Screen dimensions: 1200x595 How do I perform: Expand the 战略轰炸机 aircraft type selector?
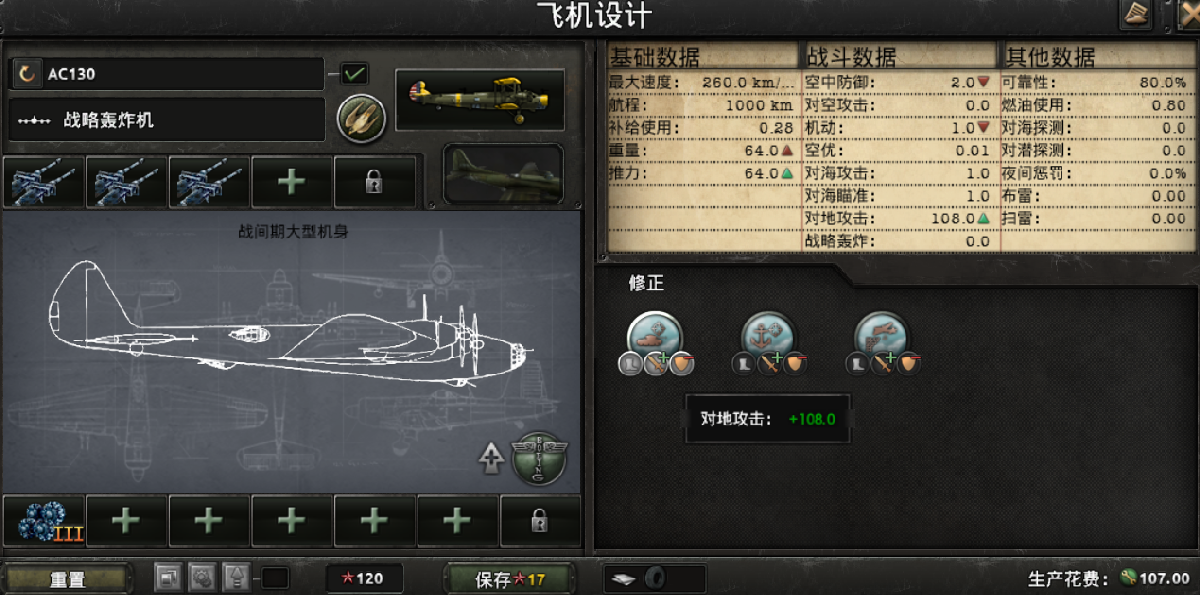tap(167, 120)
